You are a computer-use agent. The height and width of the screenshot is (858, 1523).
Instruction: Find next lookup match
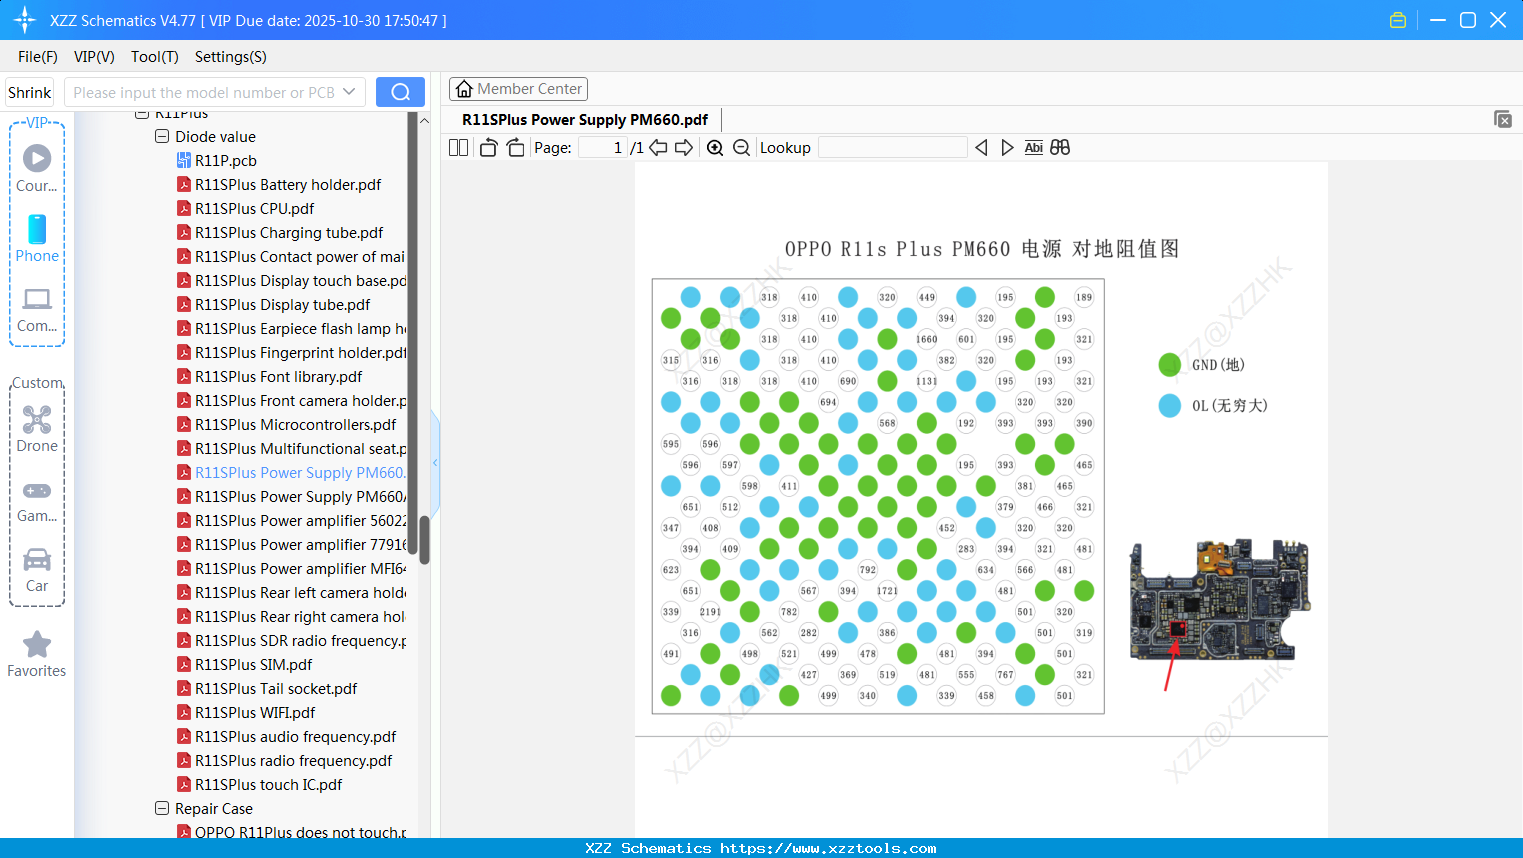pos(1007,147)
